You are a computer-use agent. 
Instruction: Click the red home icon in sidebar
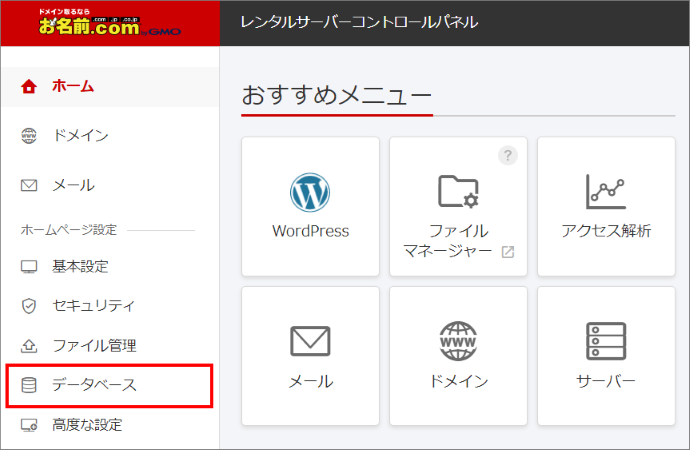point(29,86)
